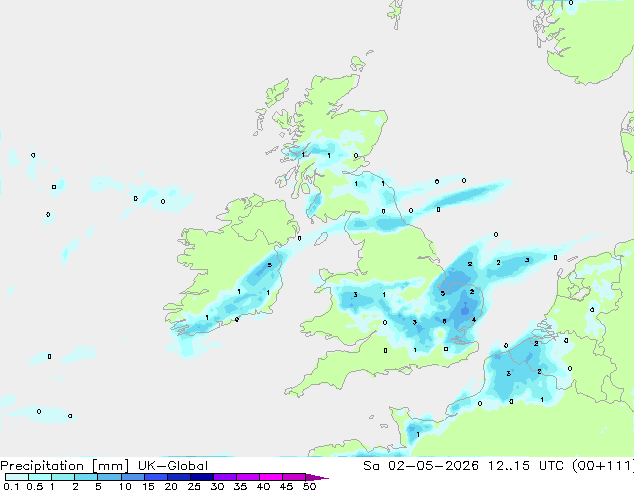Screen dimensions: 634x490
Task: Click the 30–35 mm purple legend swatch
Action: coord(225,477)
